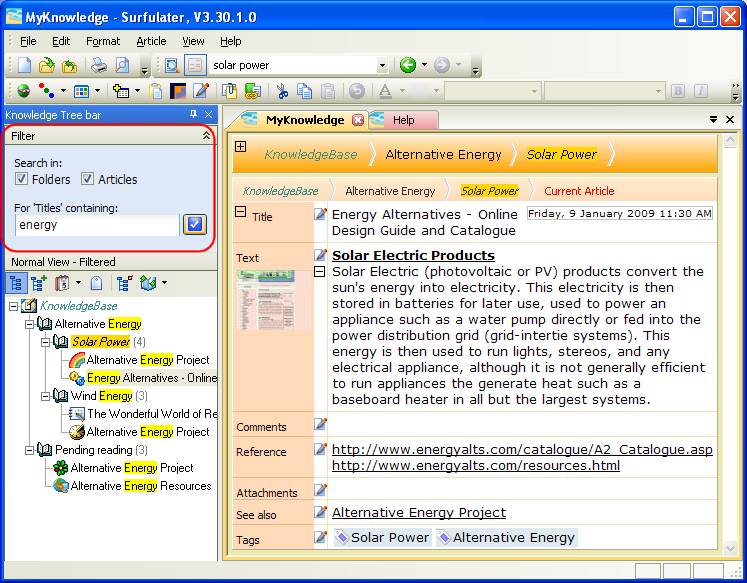Open the File menu

coord(28,41)
